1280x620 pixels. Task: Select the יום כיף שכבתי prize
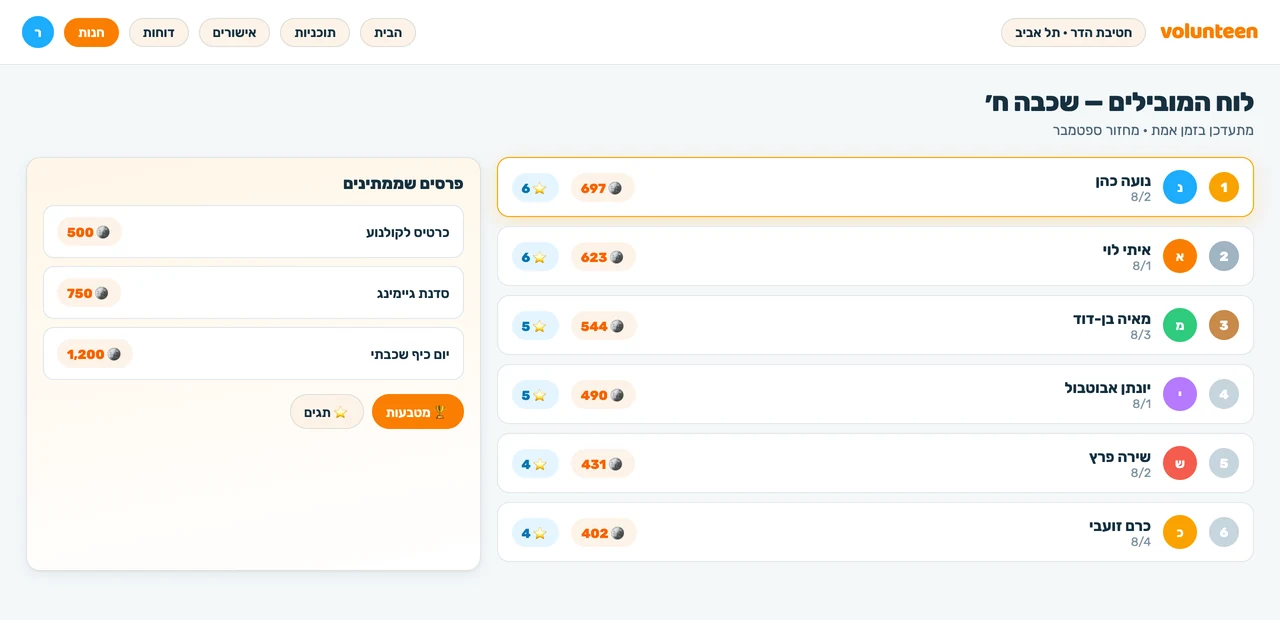coord(253,354)
